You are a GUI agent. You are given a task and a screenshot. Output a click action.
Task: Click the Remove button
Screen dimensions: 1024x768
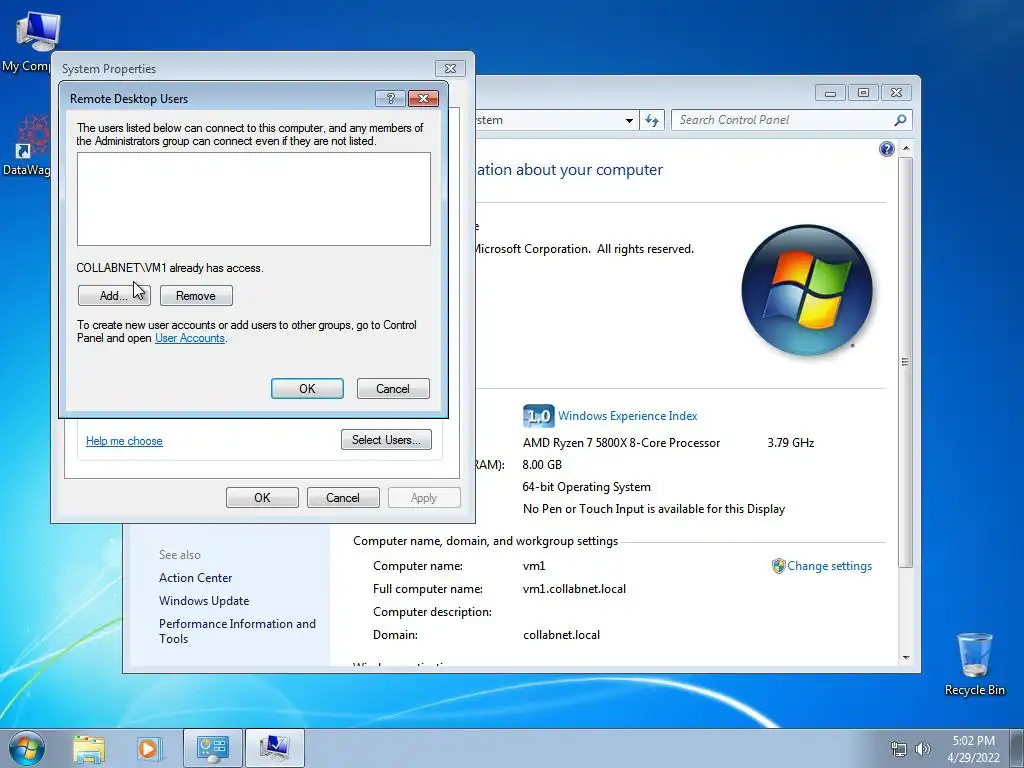(196, 296)
